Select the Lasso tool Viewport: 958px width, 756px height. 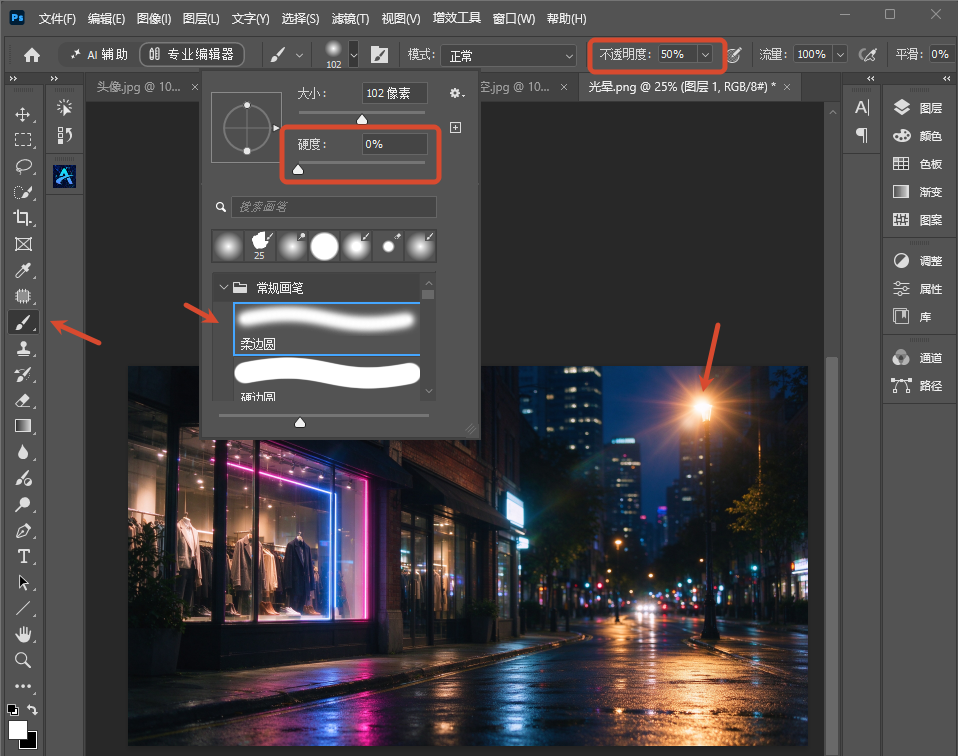pyautogui.click(x=23, y=166)
